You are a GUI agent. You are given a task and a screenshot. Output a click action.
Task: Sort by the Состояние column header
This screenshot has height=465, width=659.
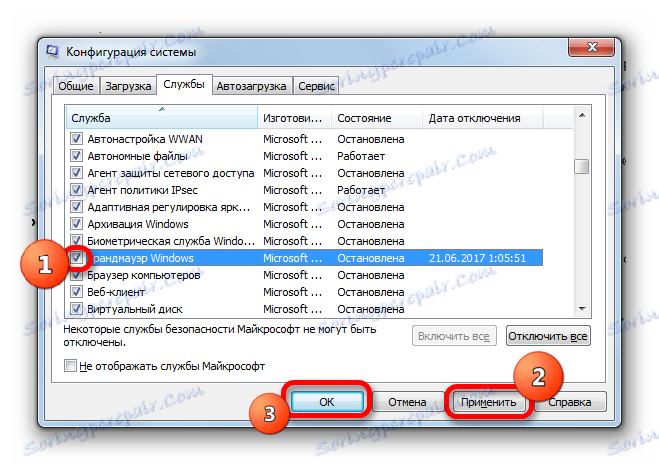pos(377,118)
